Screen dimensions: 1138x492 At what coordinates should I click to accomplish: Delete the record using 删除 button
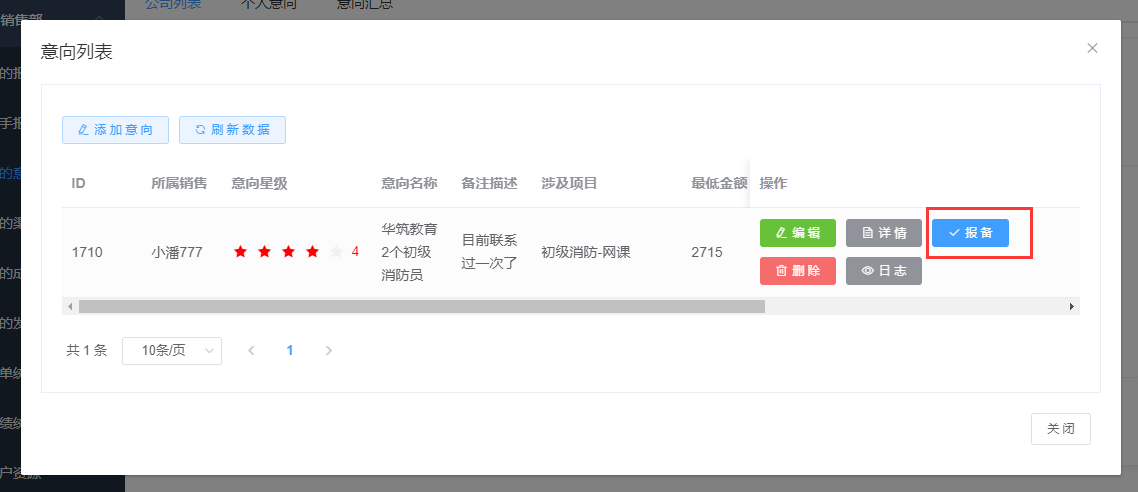797,271
